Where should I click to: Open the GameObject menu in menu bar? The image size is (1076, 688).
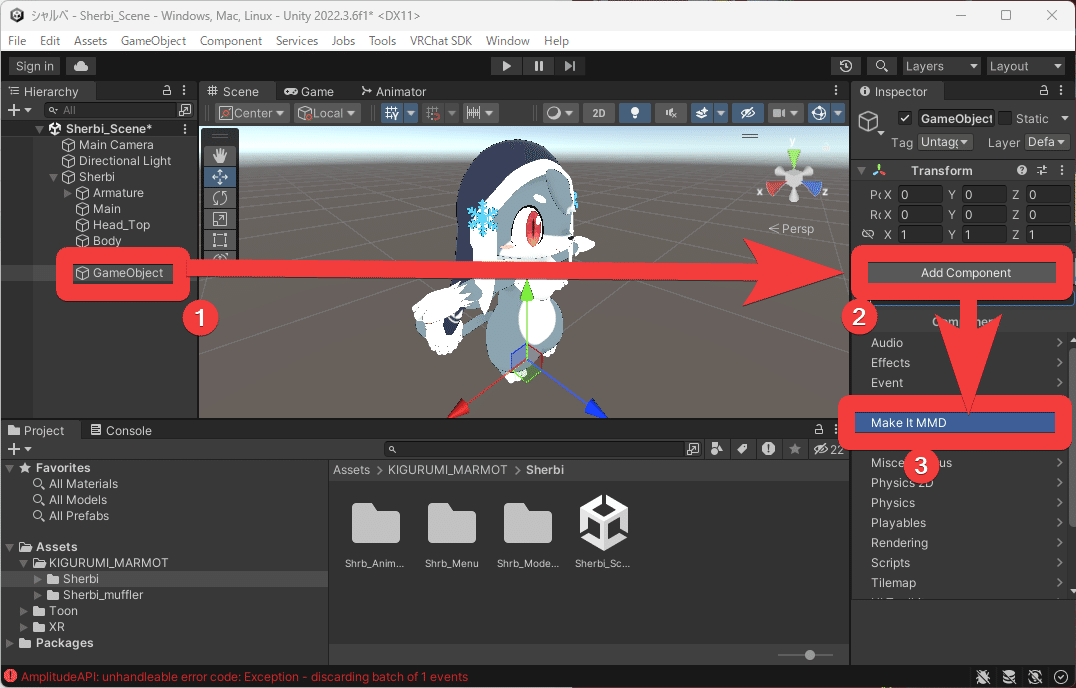pos(153,40)
